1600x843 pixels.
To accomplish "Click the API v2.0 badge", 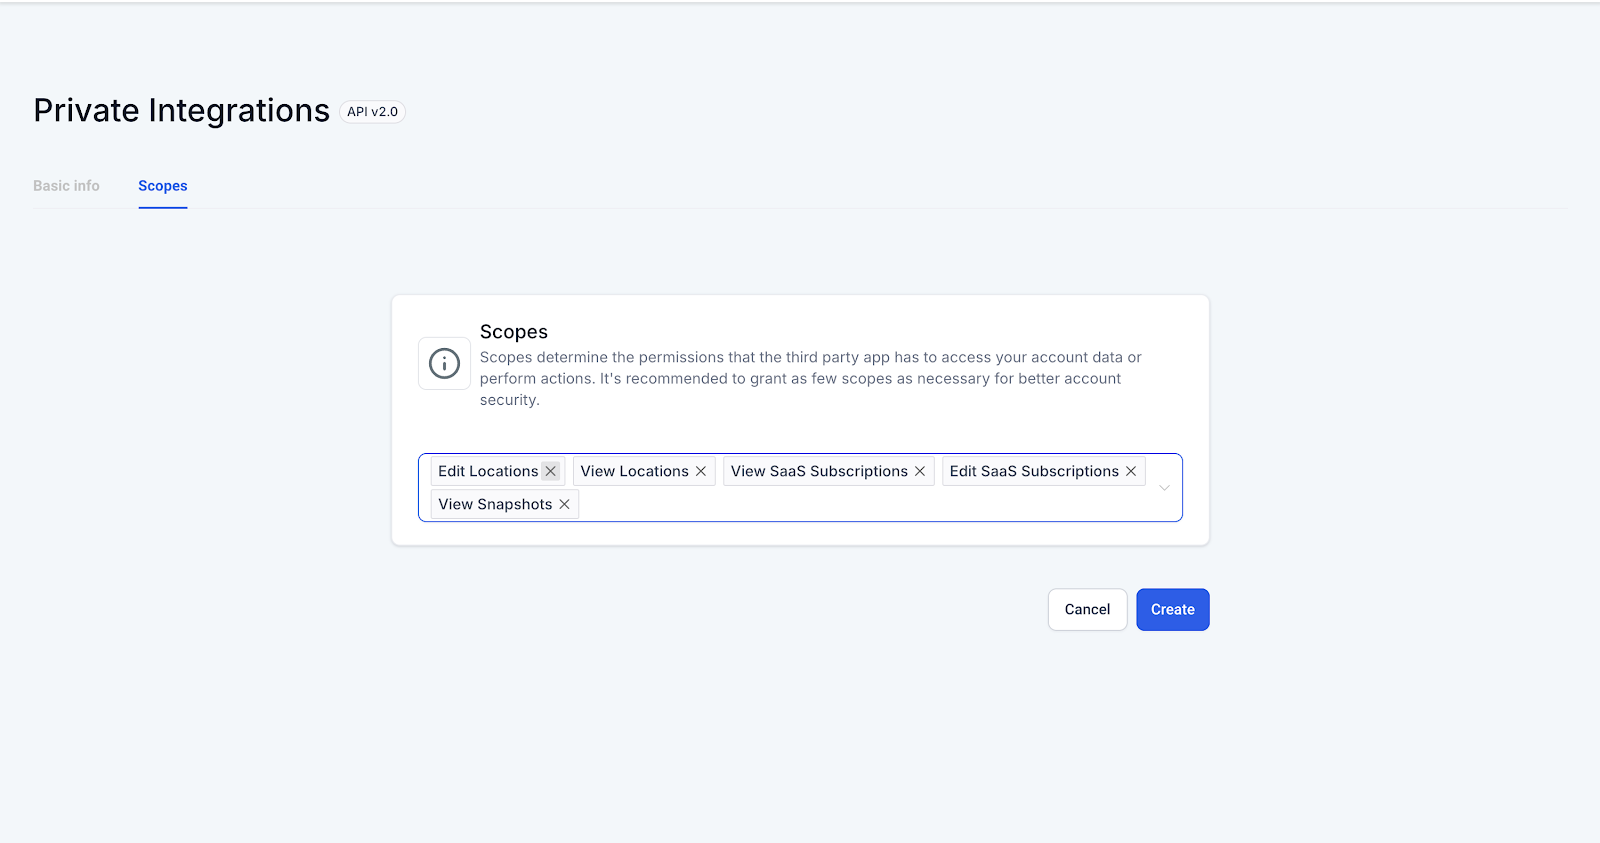I will point(372,112).
